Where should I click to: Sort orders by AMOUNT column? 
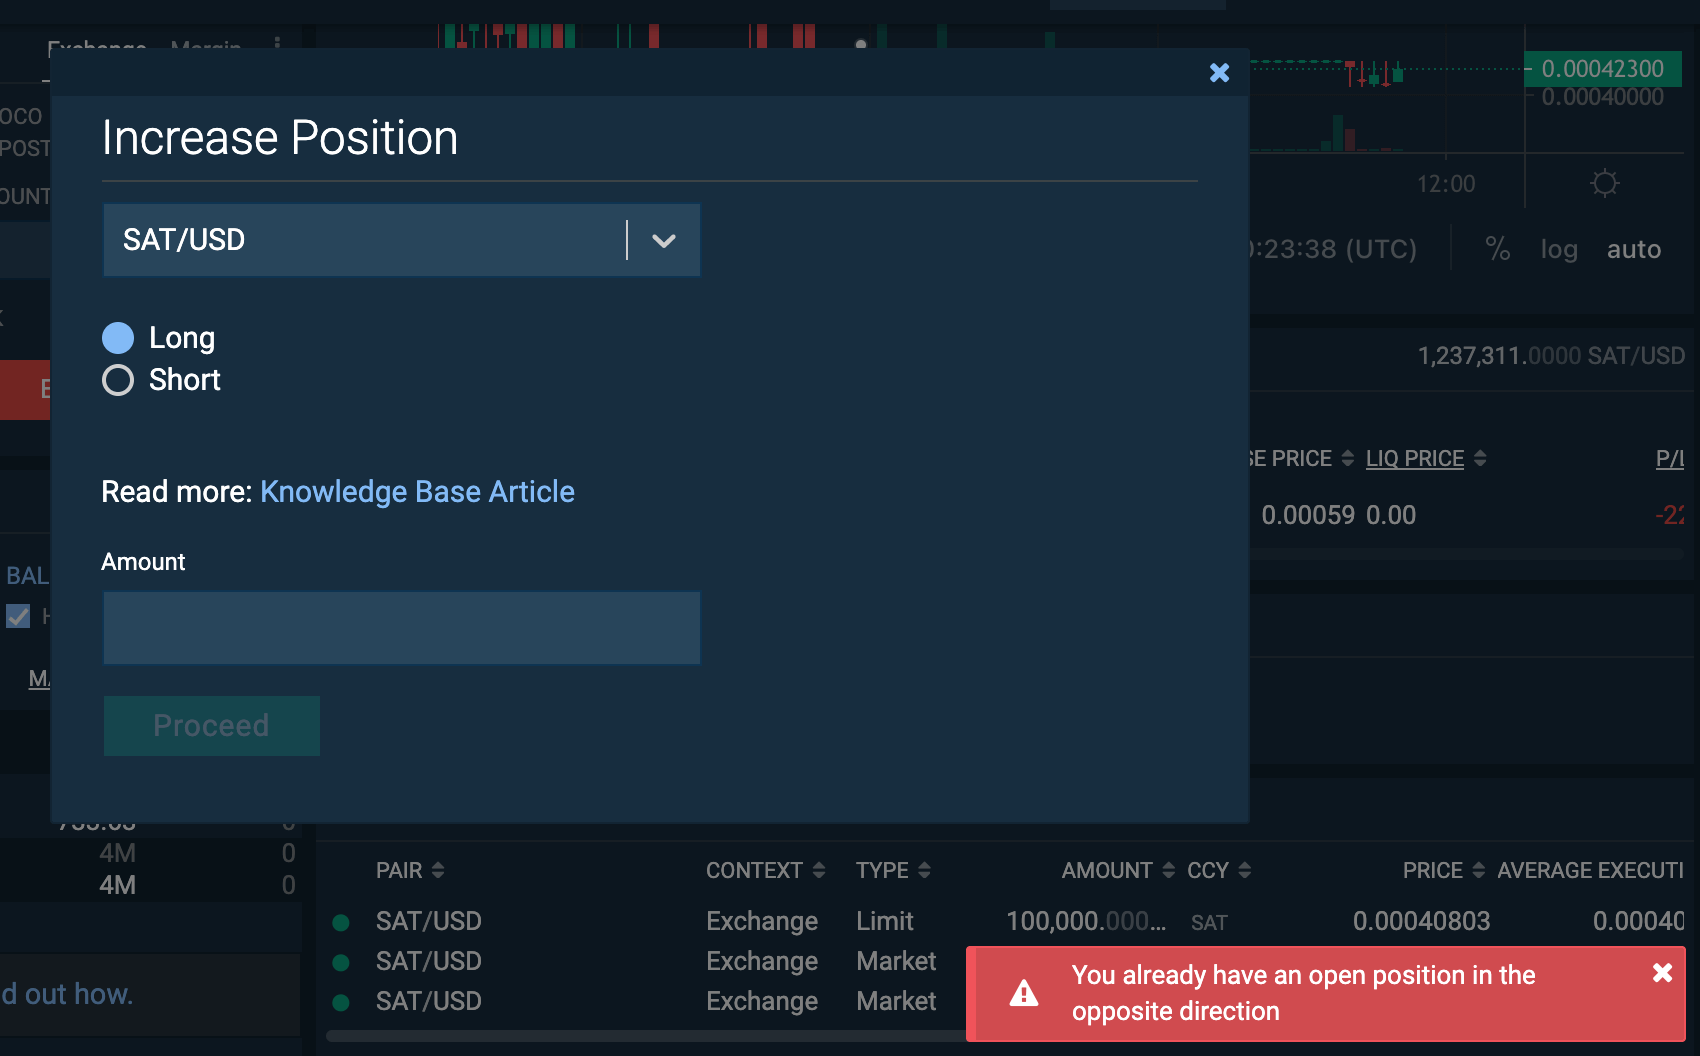click(x=1118, y=870)
